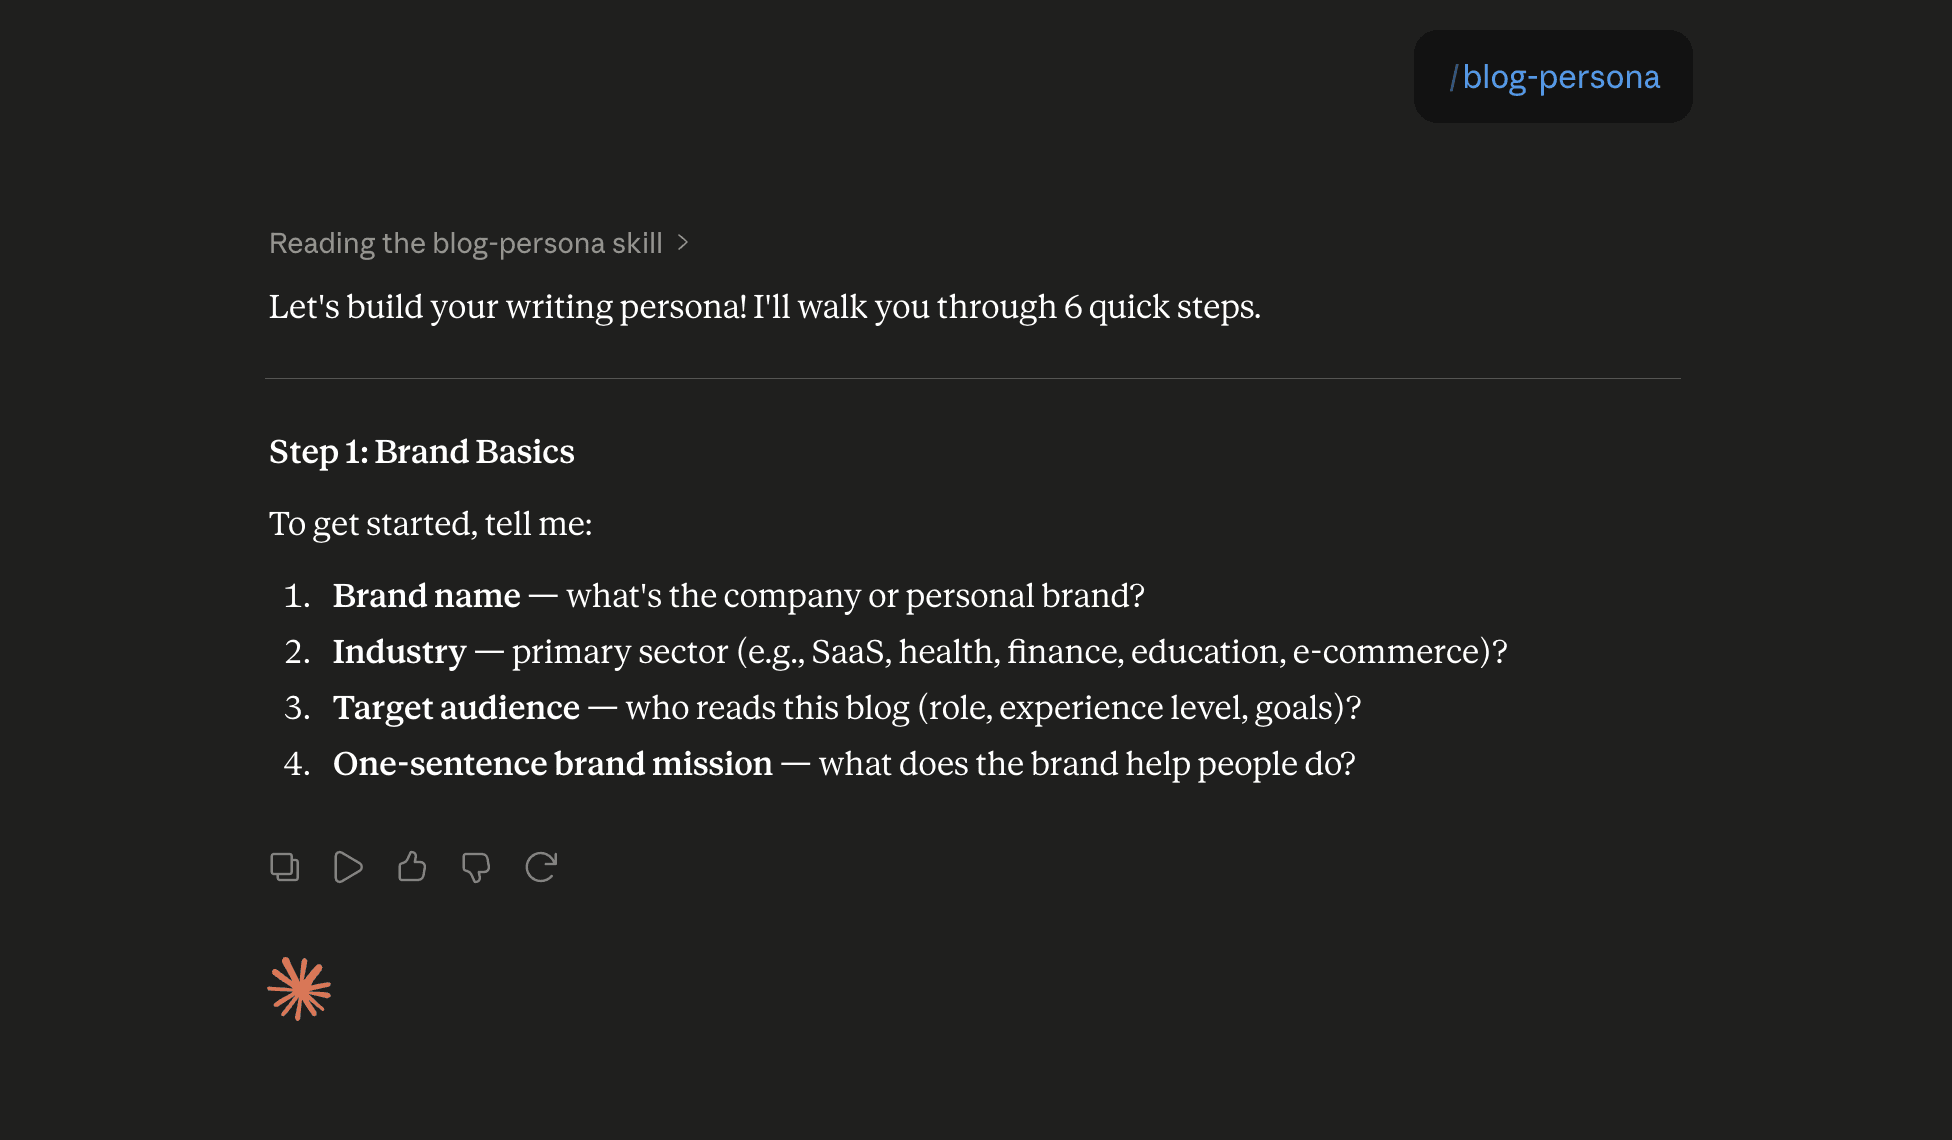Copy the assistant response
This screenshot has width=1952, height=1140.
point(285,867)
